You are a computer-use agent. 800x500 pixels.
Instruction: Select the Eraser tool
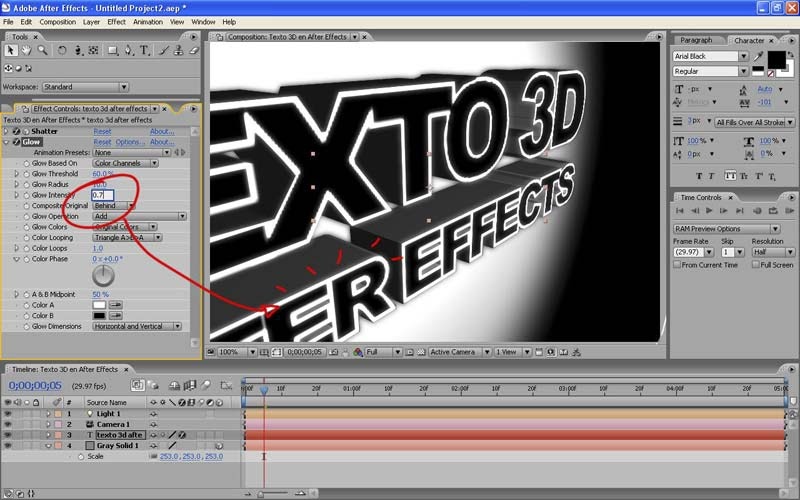click(x=194, y=50)
